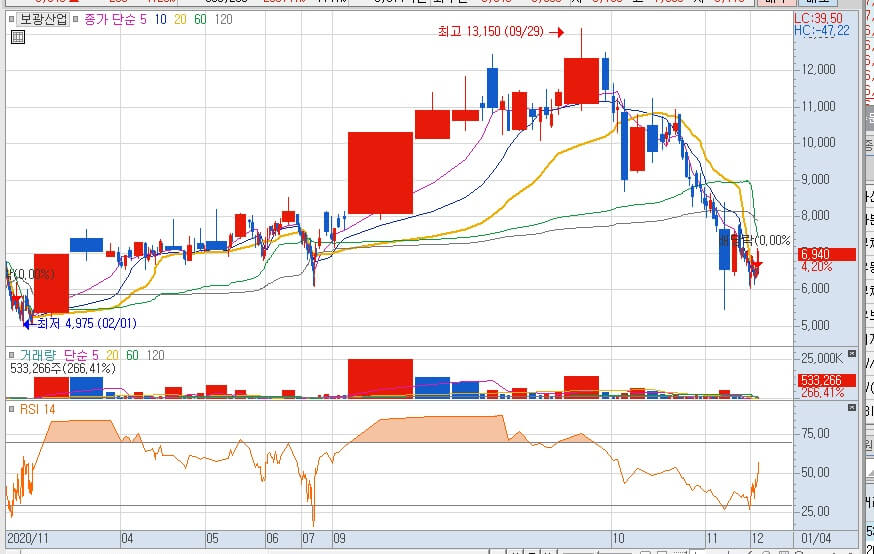Click the red arrow marker at latest candle
The width and height of the screenshot is (874, 554).
click(757, 264)
